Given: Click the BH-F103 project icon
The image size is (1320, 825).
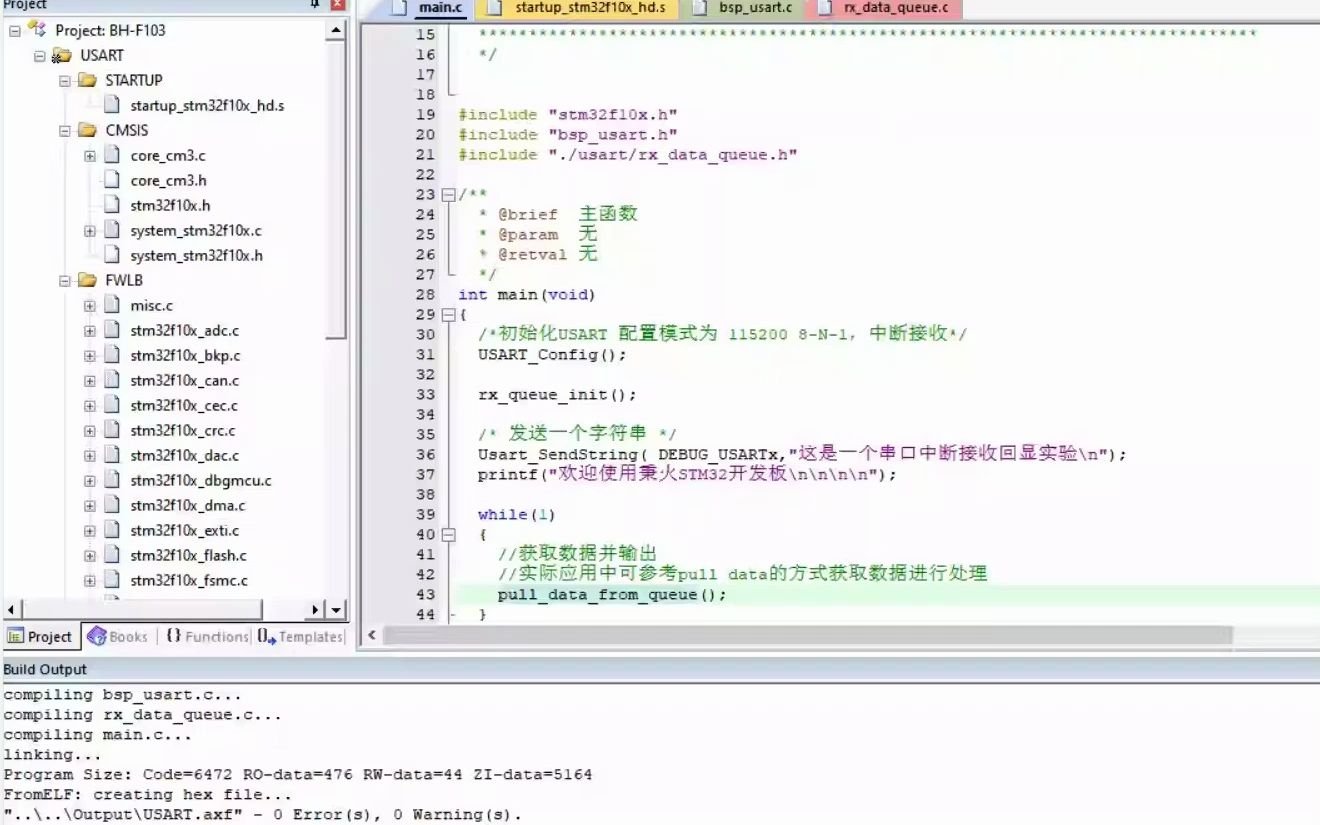Looking at the screenshot, I should point(37,30).
